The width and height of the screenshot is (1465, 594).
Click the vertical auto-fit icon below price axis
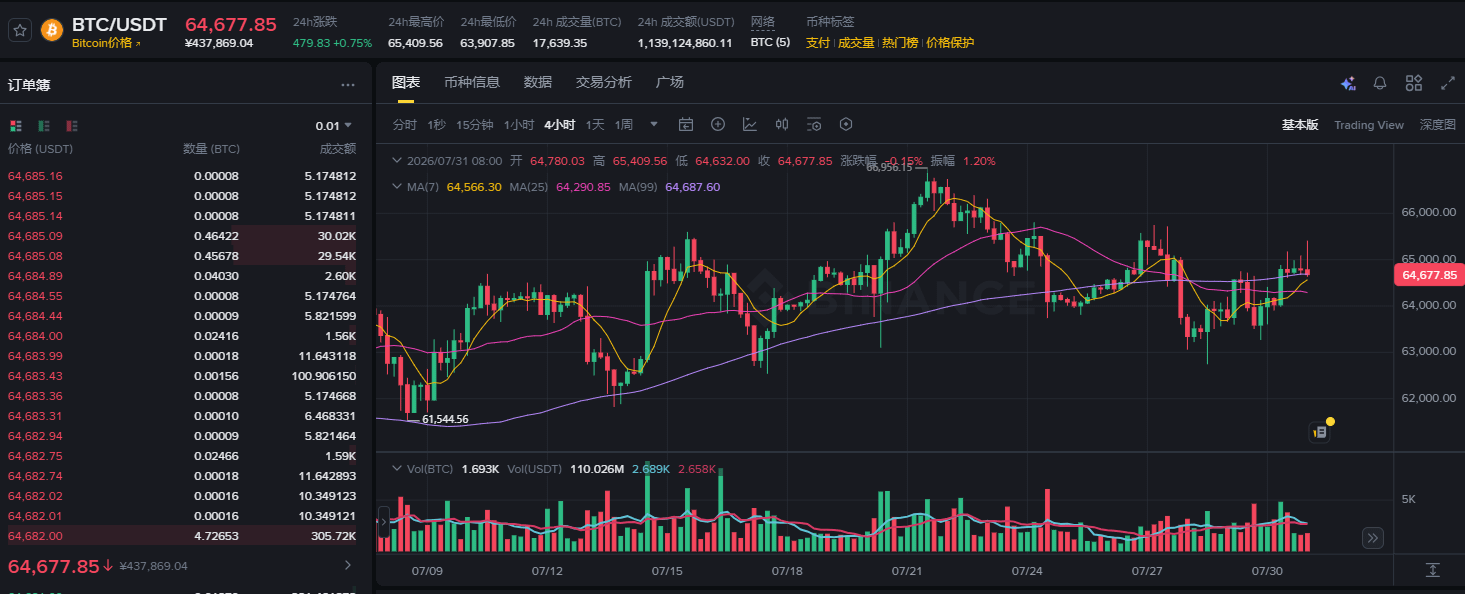[1432, 570]
